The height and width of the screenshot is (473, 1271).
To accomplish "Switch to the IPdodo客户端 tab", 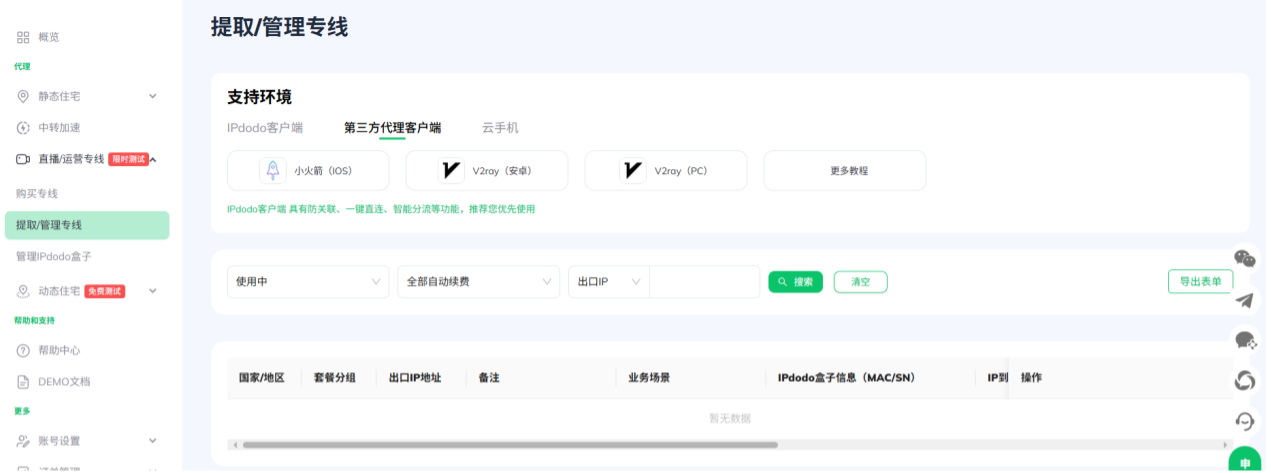I will 265,128.
